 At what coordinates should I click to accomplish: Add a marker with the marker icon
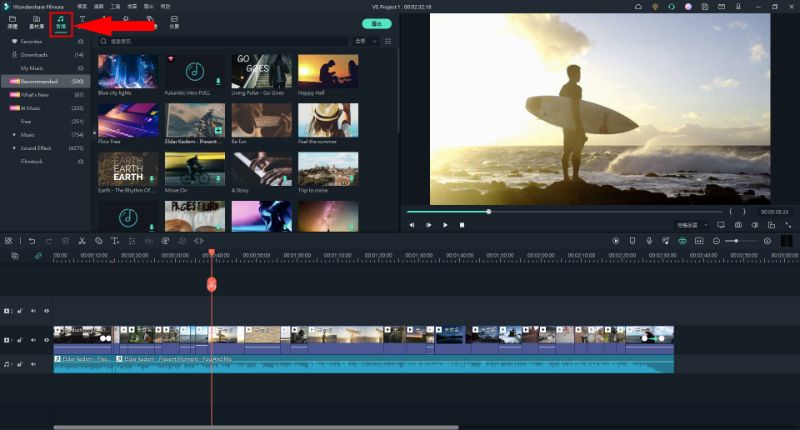[x=633, y=241]
